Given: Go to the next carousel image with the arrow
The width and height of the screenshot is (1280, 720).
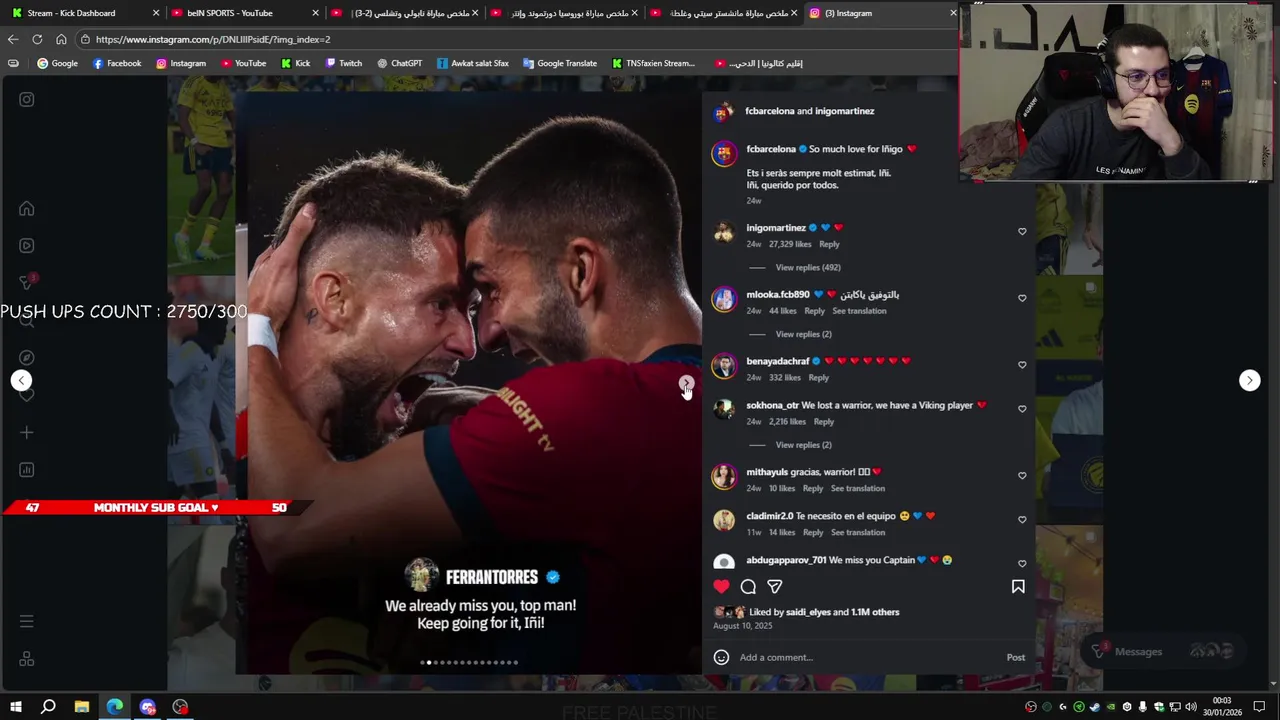Looking at the screenshot, I should pos(686,381).
